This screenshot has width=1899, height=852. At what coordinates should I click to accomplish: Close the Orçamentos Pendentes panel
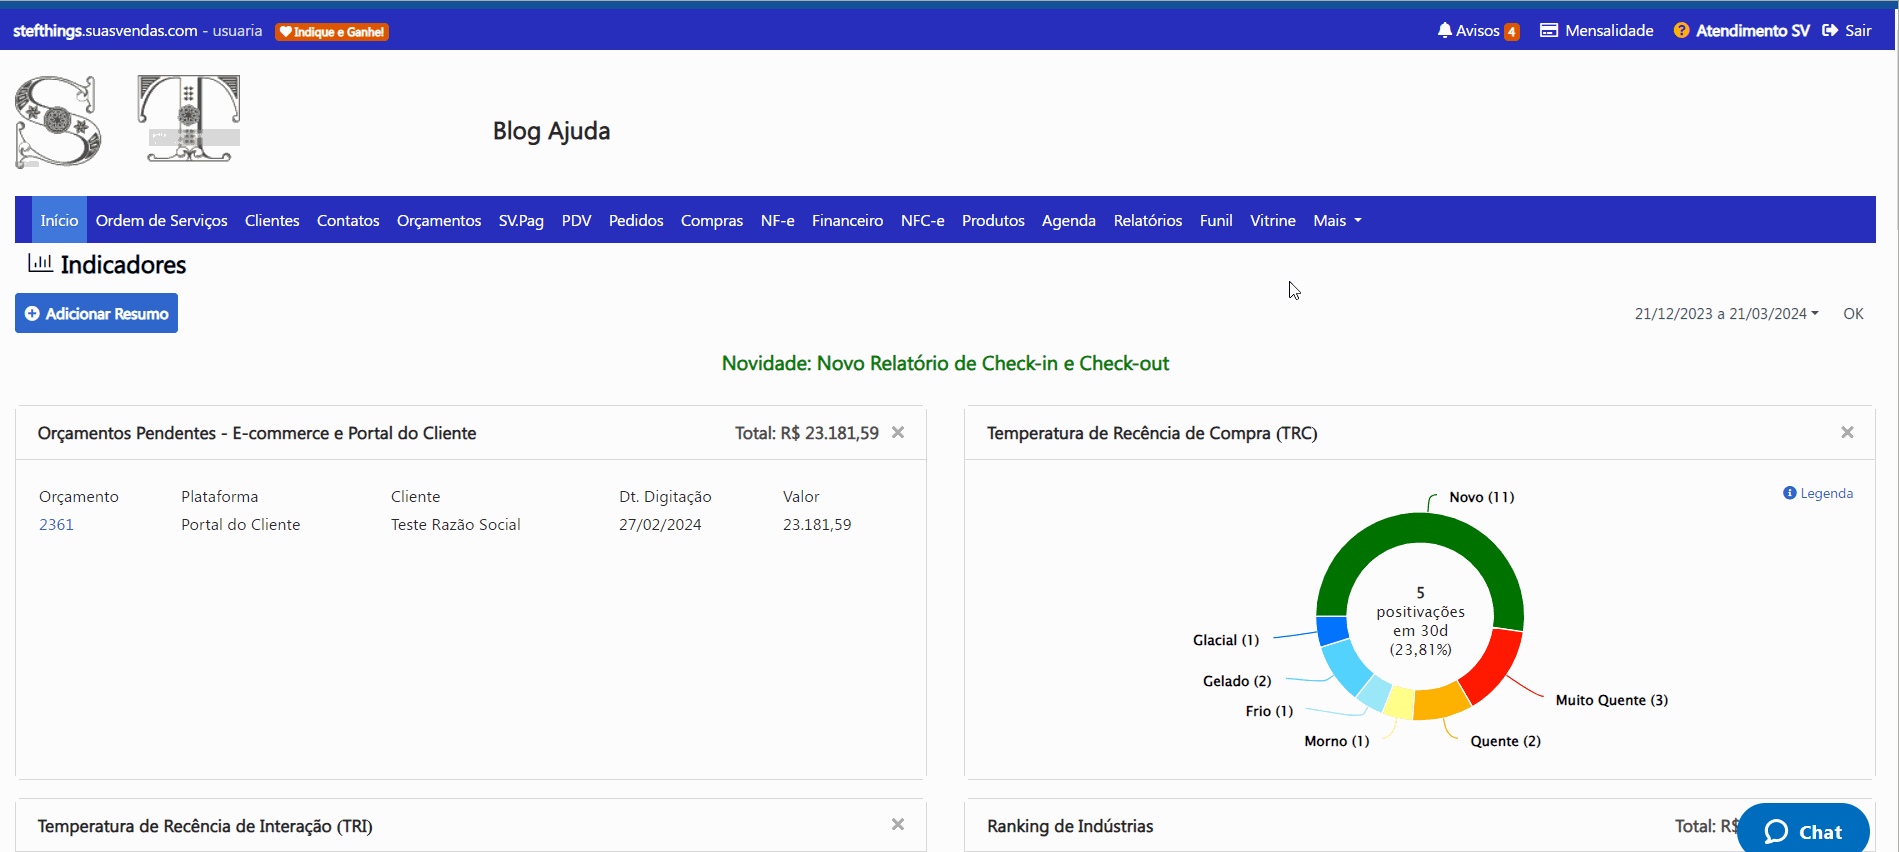[898, 432]
